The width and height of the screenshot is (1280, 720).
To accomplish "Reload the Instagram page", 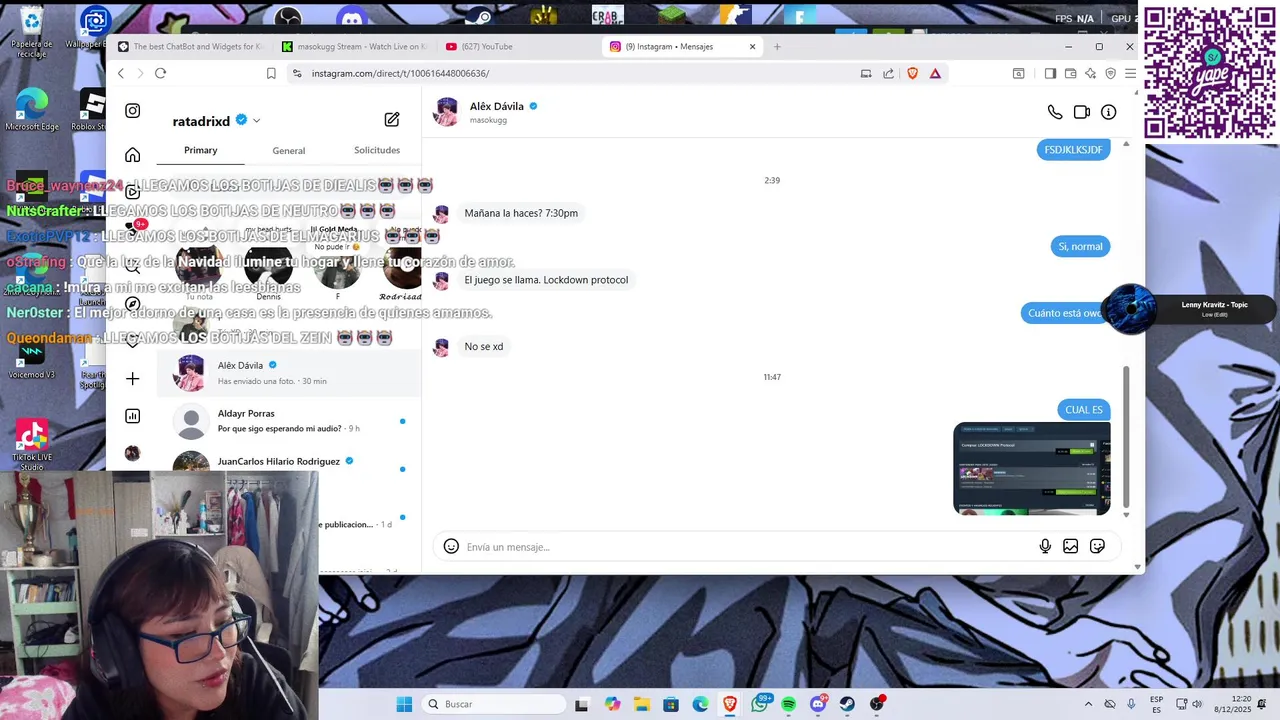I will point(160,73).
